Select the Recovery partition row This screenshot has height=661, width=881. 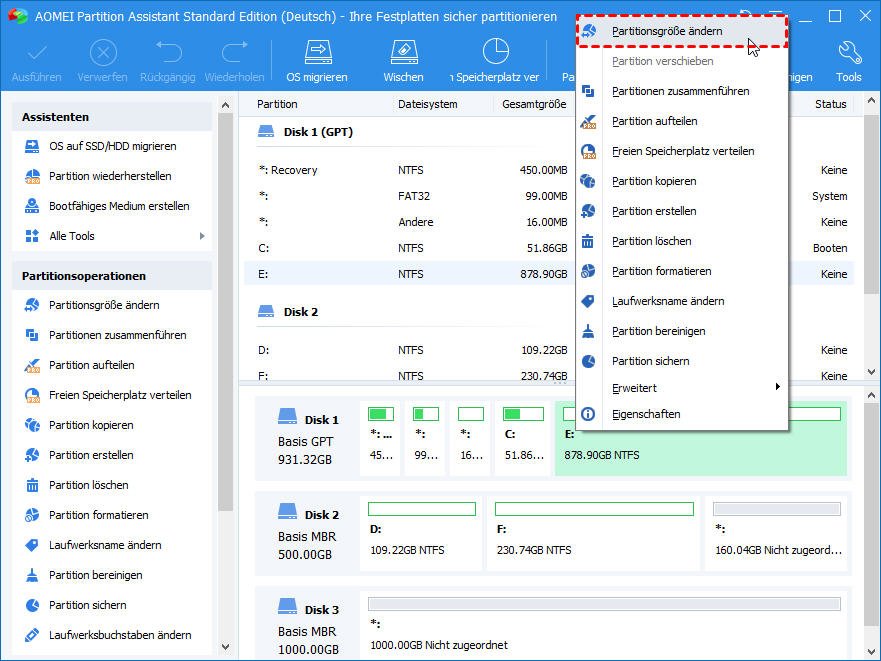click(550, 170)
